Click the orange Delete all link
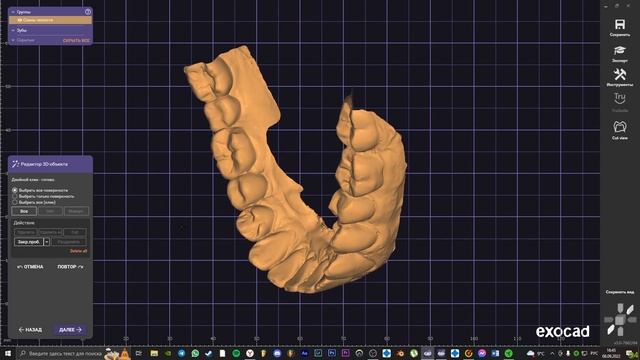 (78, 251)
